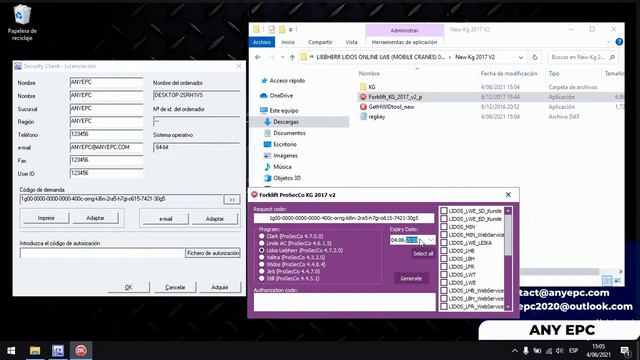The height and width of the screenshot is (360, 640).
Task: Open Descargas folder in navigation pane
Action: point(286,122)
